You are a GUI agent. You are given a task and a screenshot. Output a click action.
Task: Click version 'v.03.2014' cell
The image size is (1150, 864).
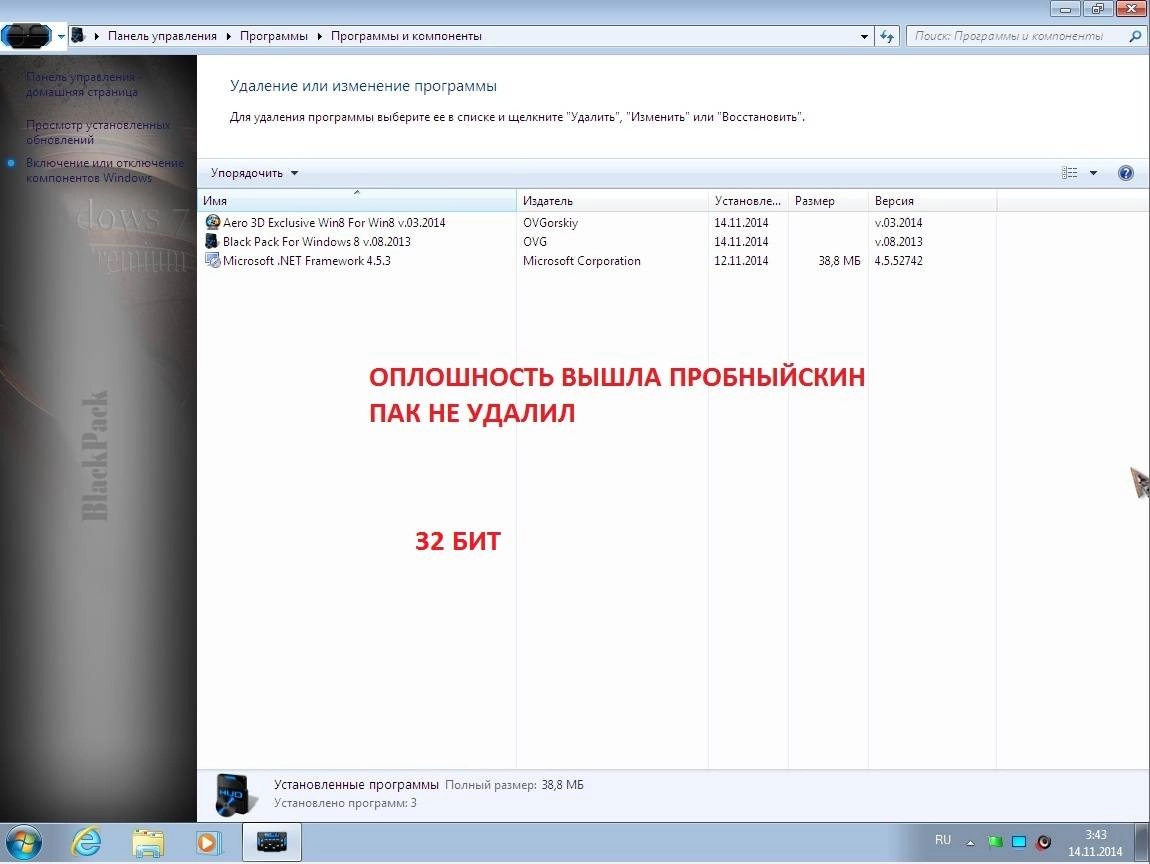point(898,222)
